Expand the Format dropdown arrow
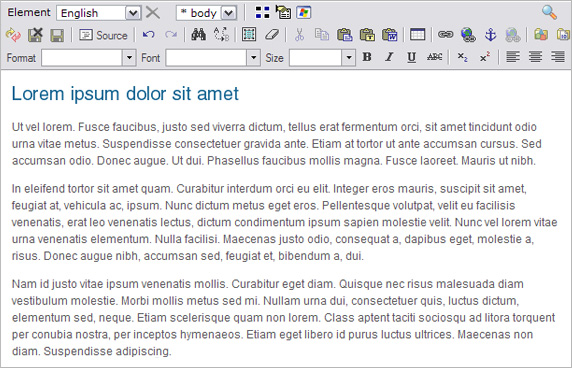 (x=129, y=58)
